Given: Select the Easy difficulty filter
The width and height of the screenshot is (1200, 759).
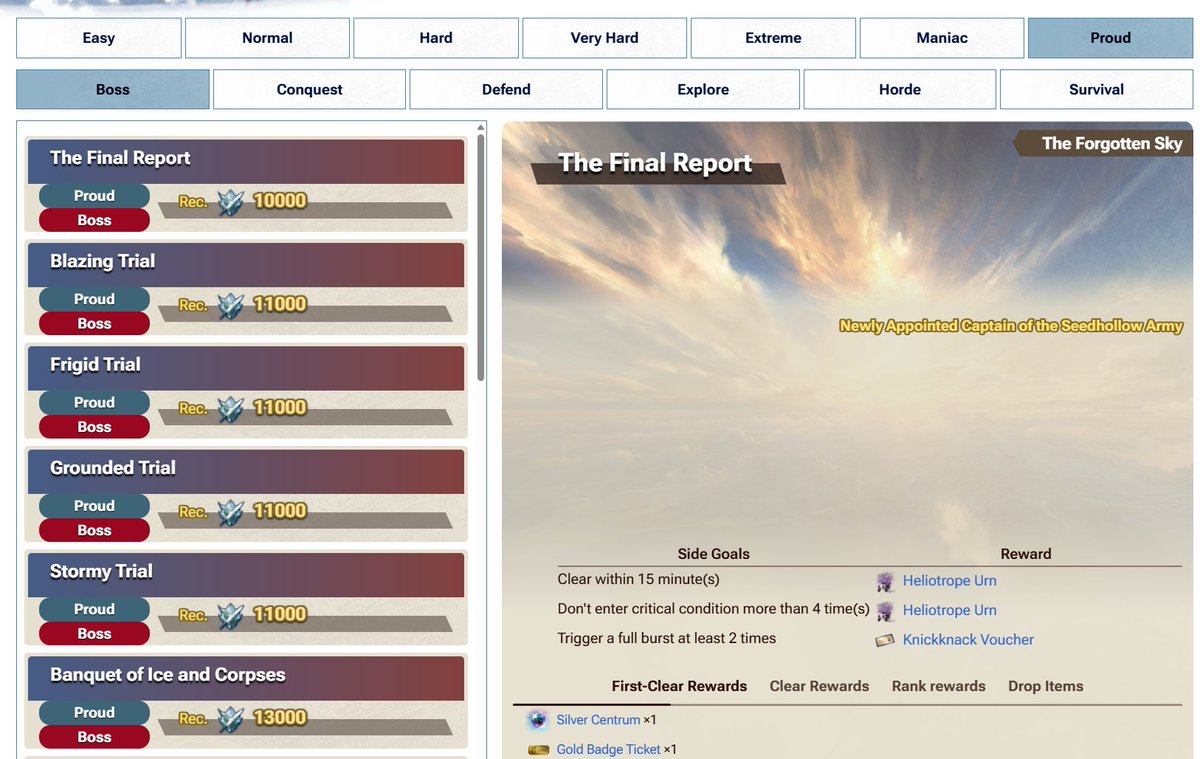Looking at the screenshot, I should [x=99, y=38].
